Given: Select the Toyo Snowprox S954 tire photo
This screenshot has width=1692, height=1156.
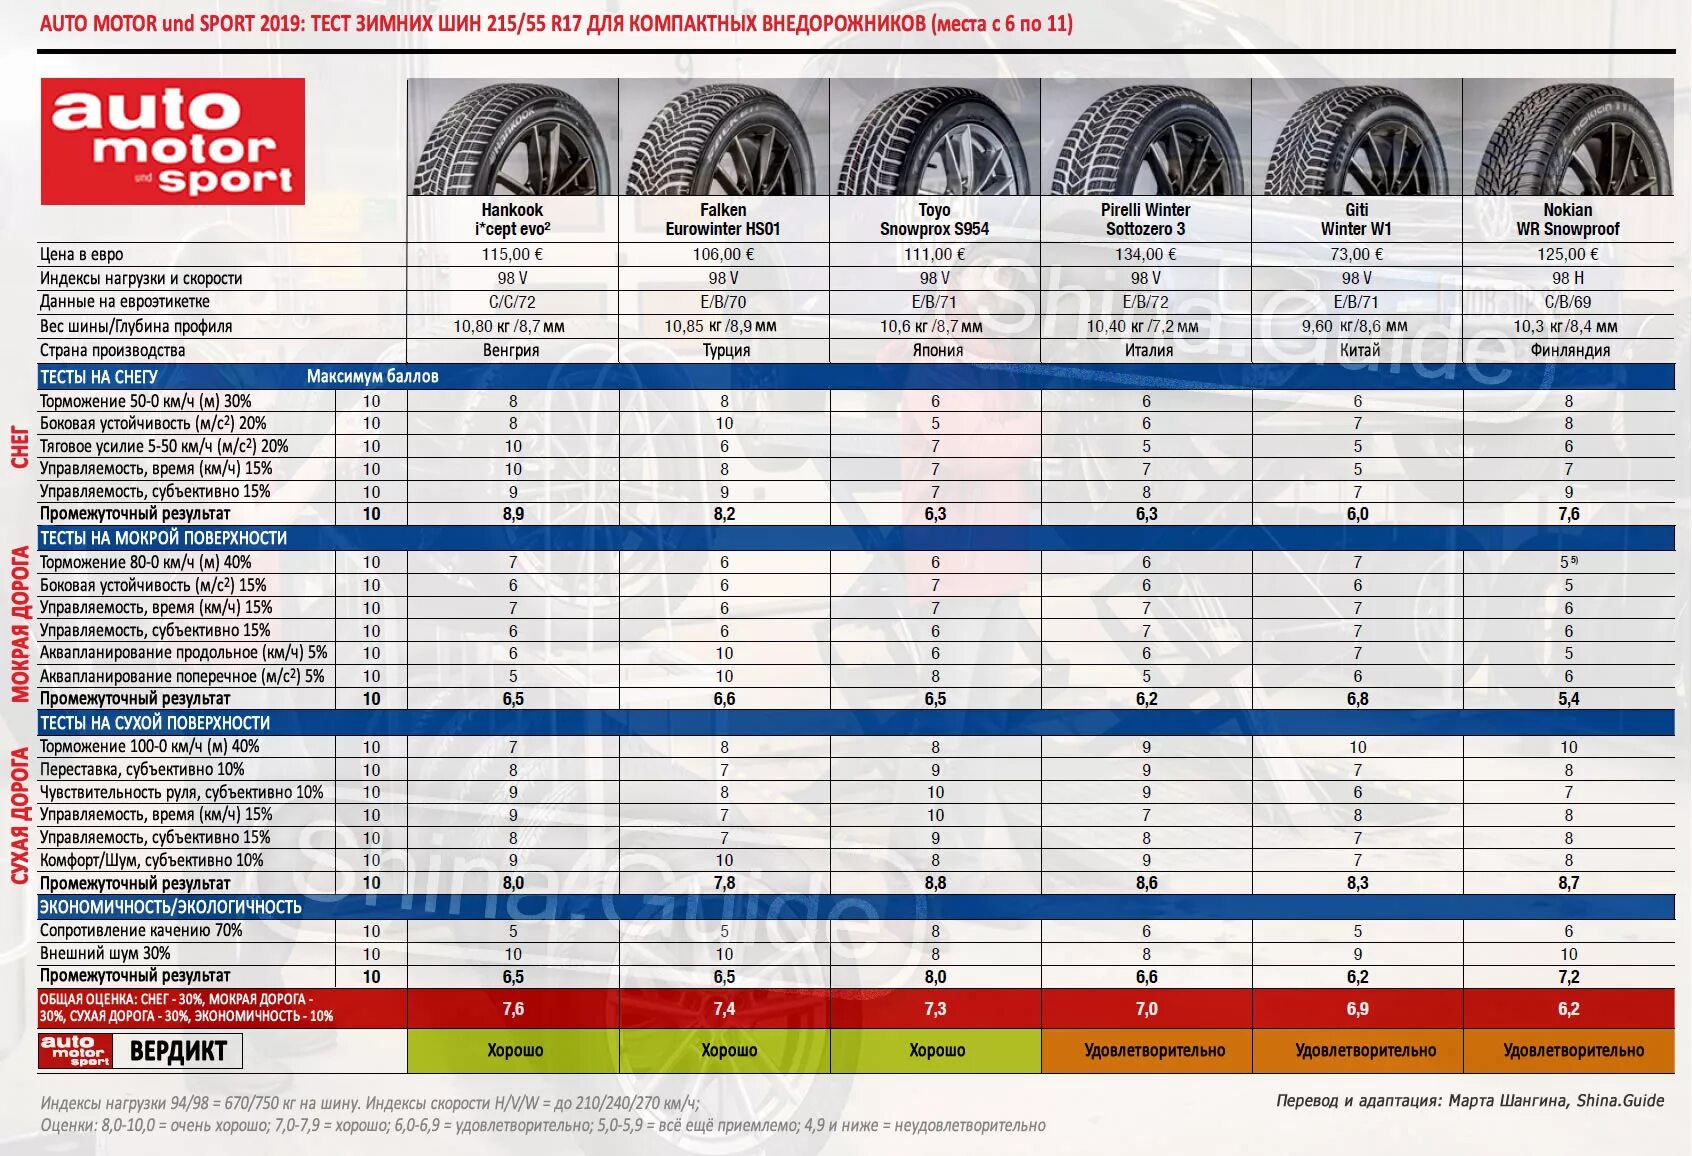Looking at the screenshot, I should tap(935, 138).
